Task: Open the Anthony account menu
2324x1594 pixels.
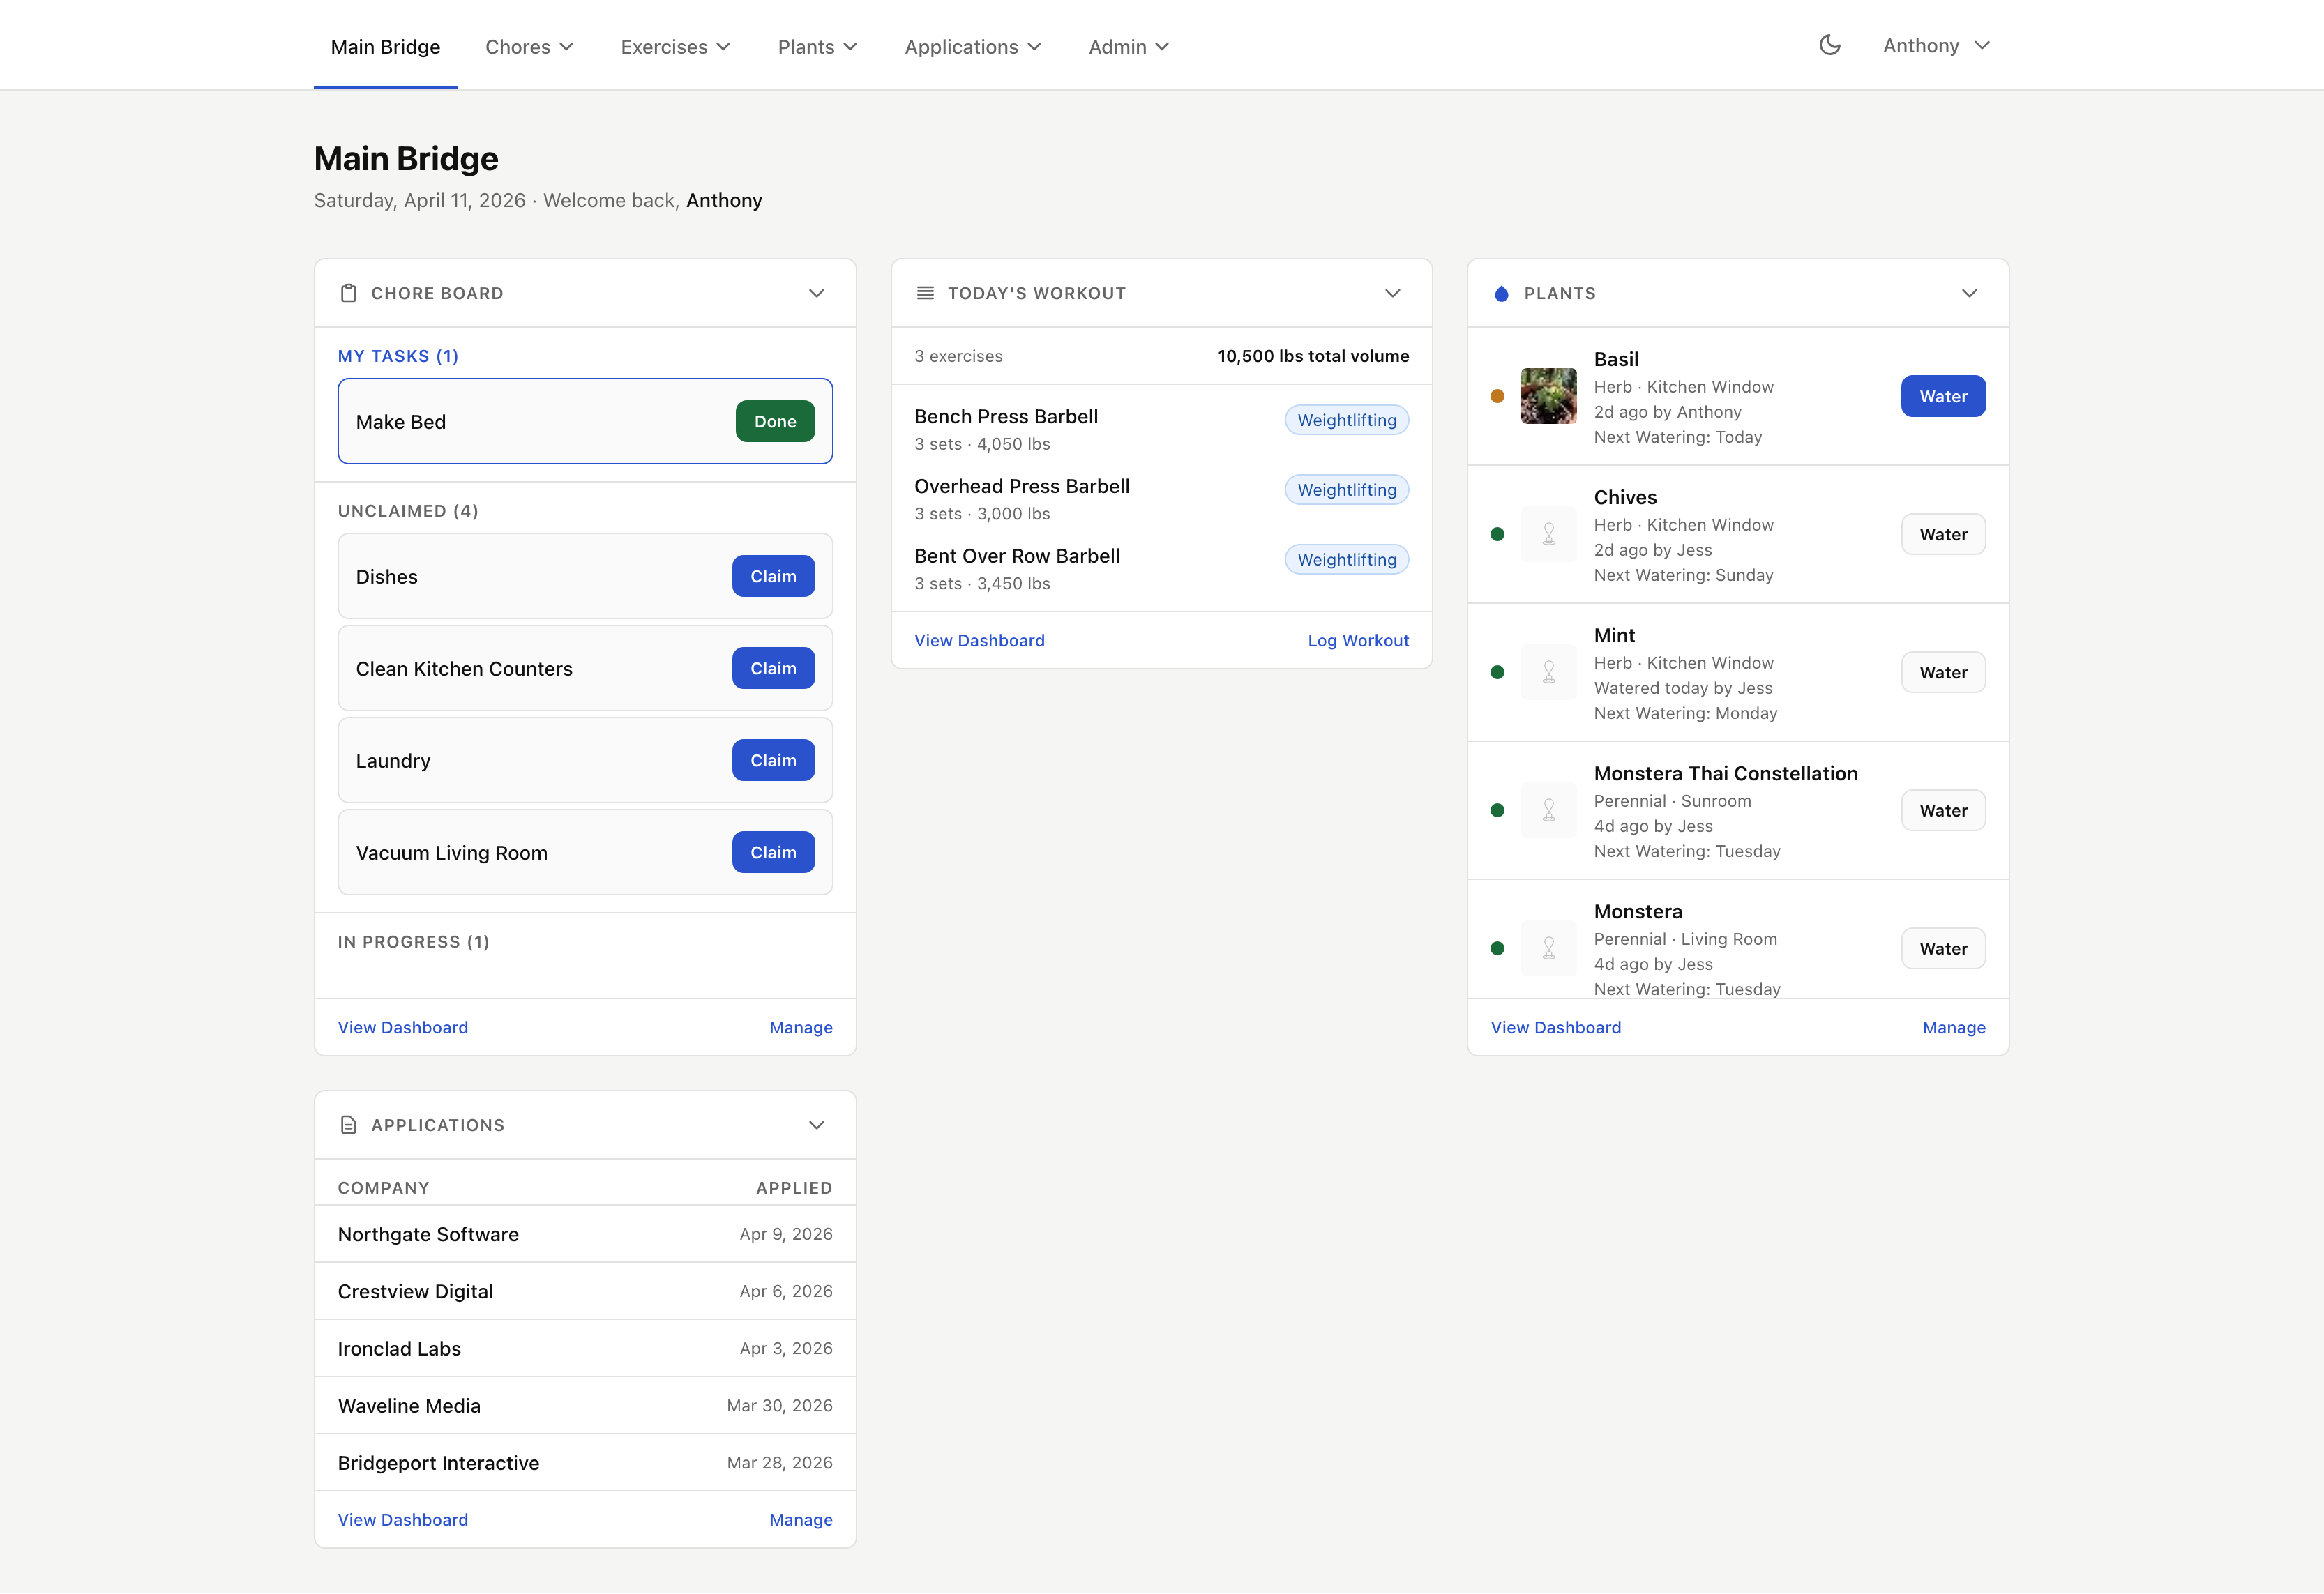Action: coord(1936,45)
